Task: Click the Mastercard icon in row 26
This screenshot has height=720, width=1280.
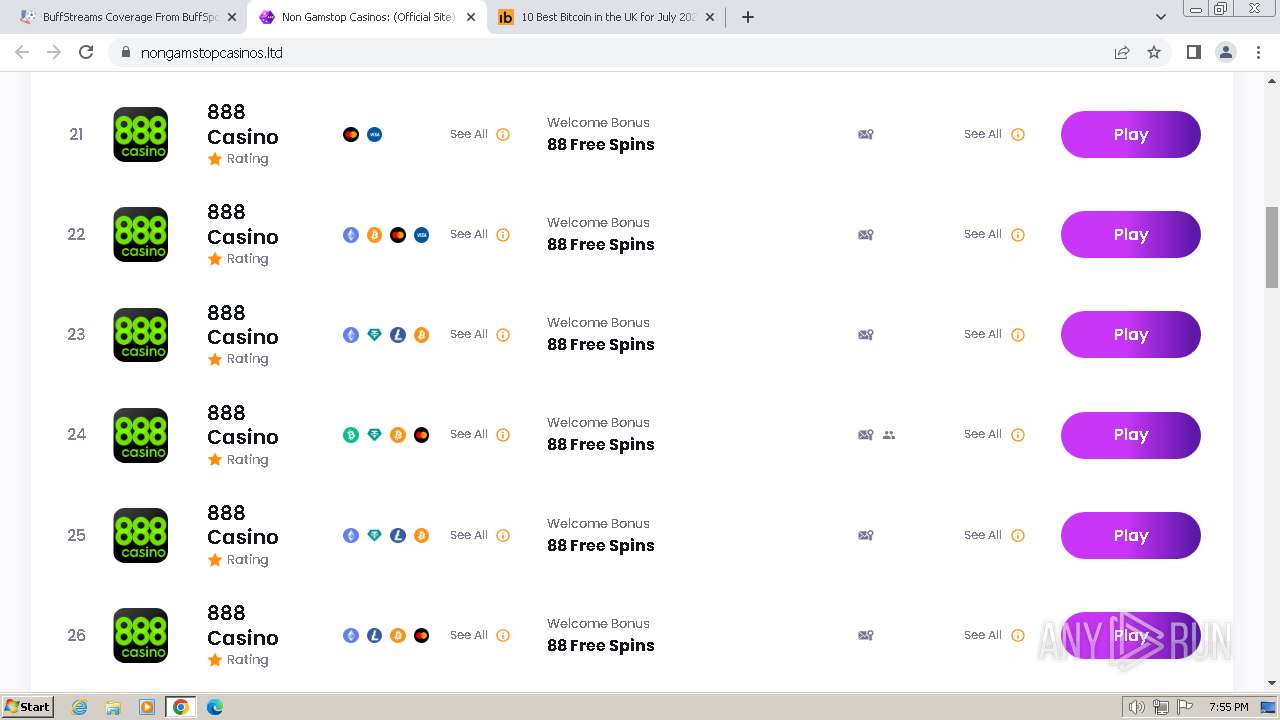Action: 422,635
